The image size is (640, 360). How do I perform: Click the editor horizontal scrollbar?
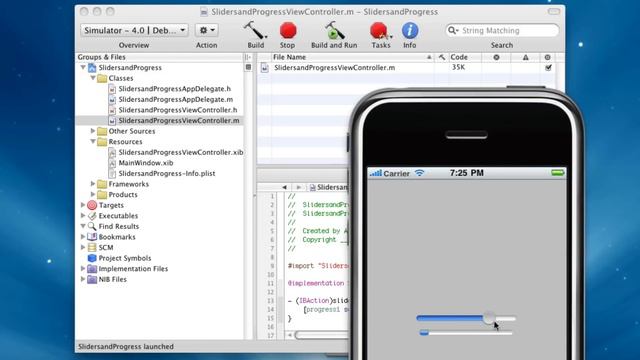pos(320,335)
